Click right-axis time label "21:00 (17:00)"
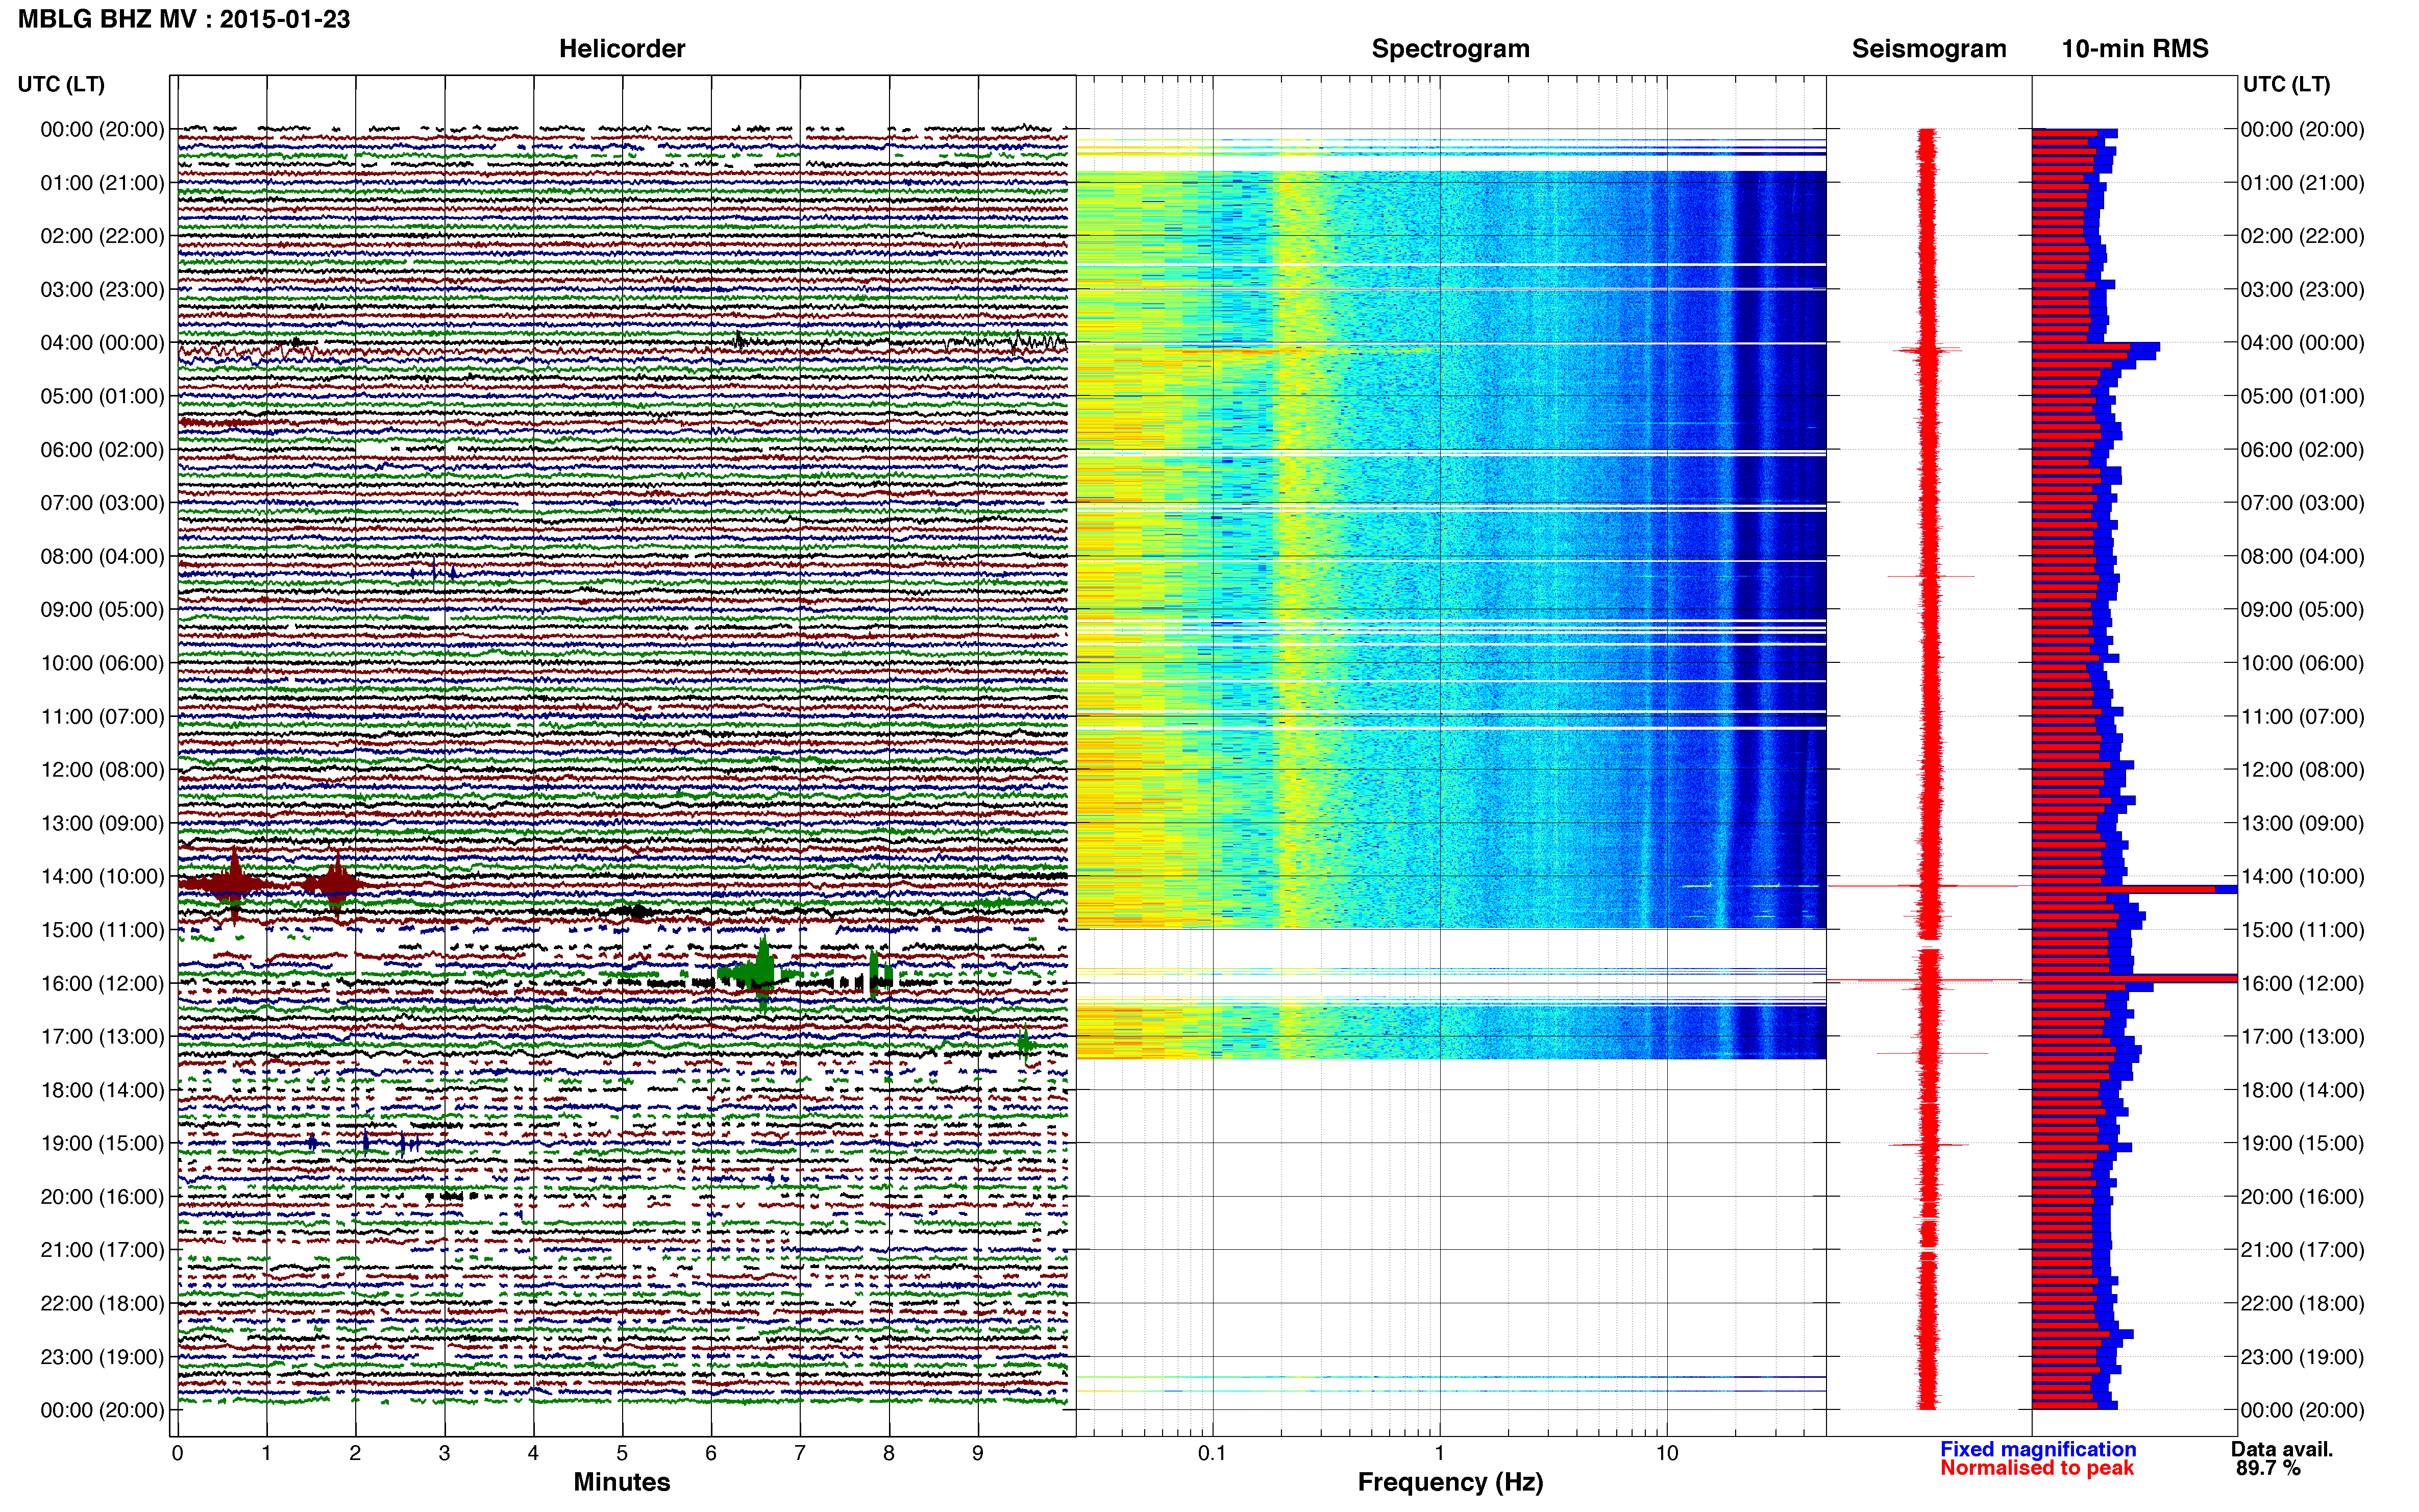 pos(2302,1250)
